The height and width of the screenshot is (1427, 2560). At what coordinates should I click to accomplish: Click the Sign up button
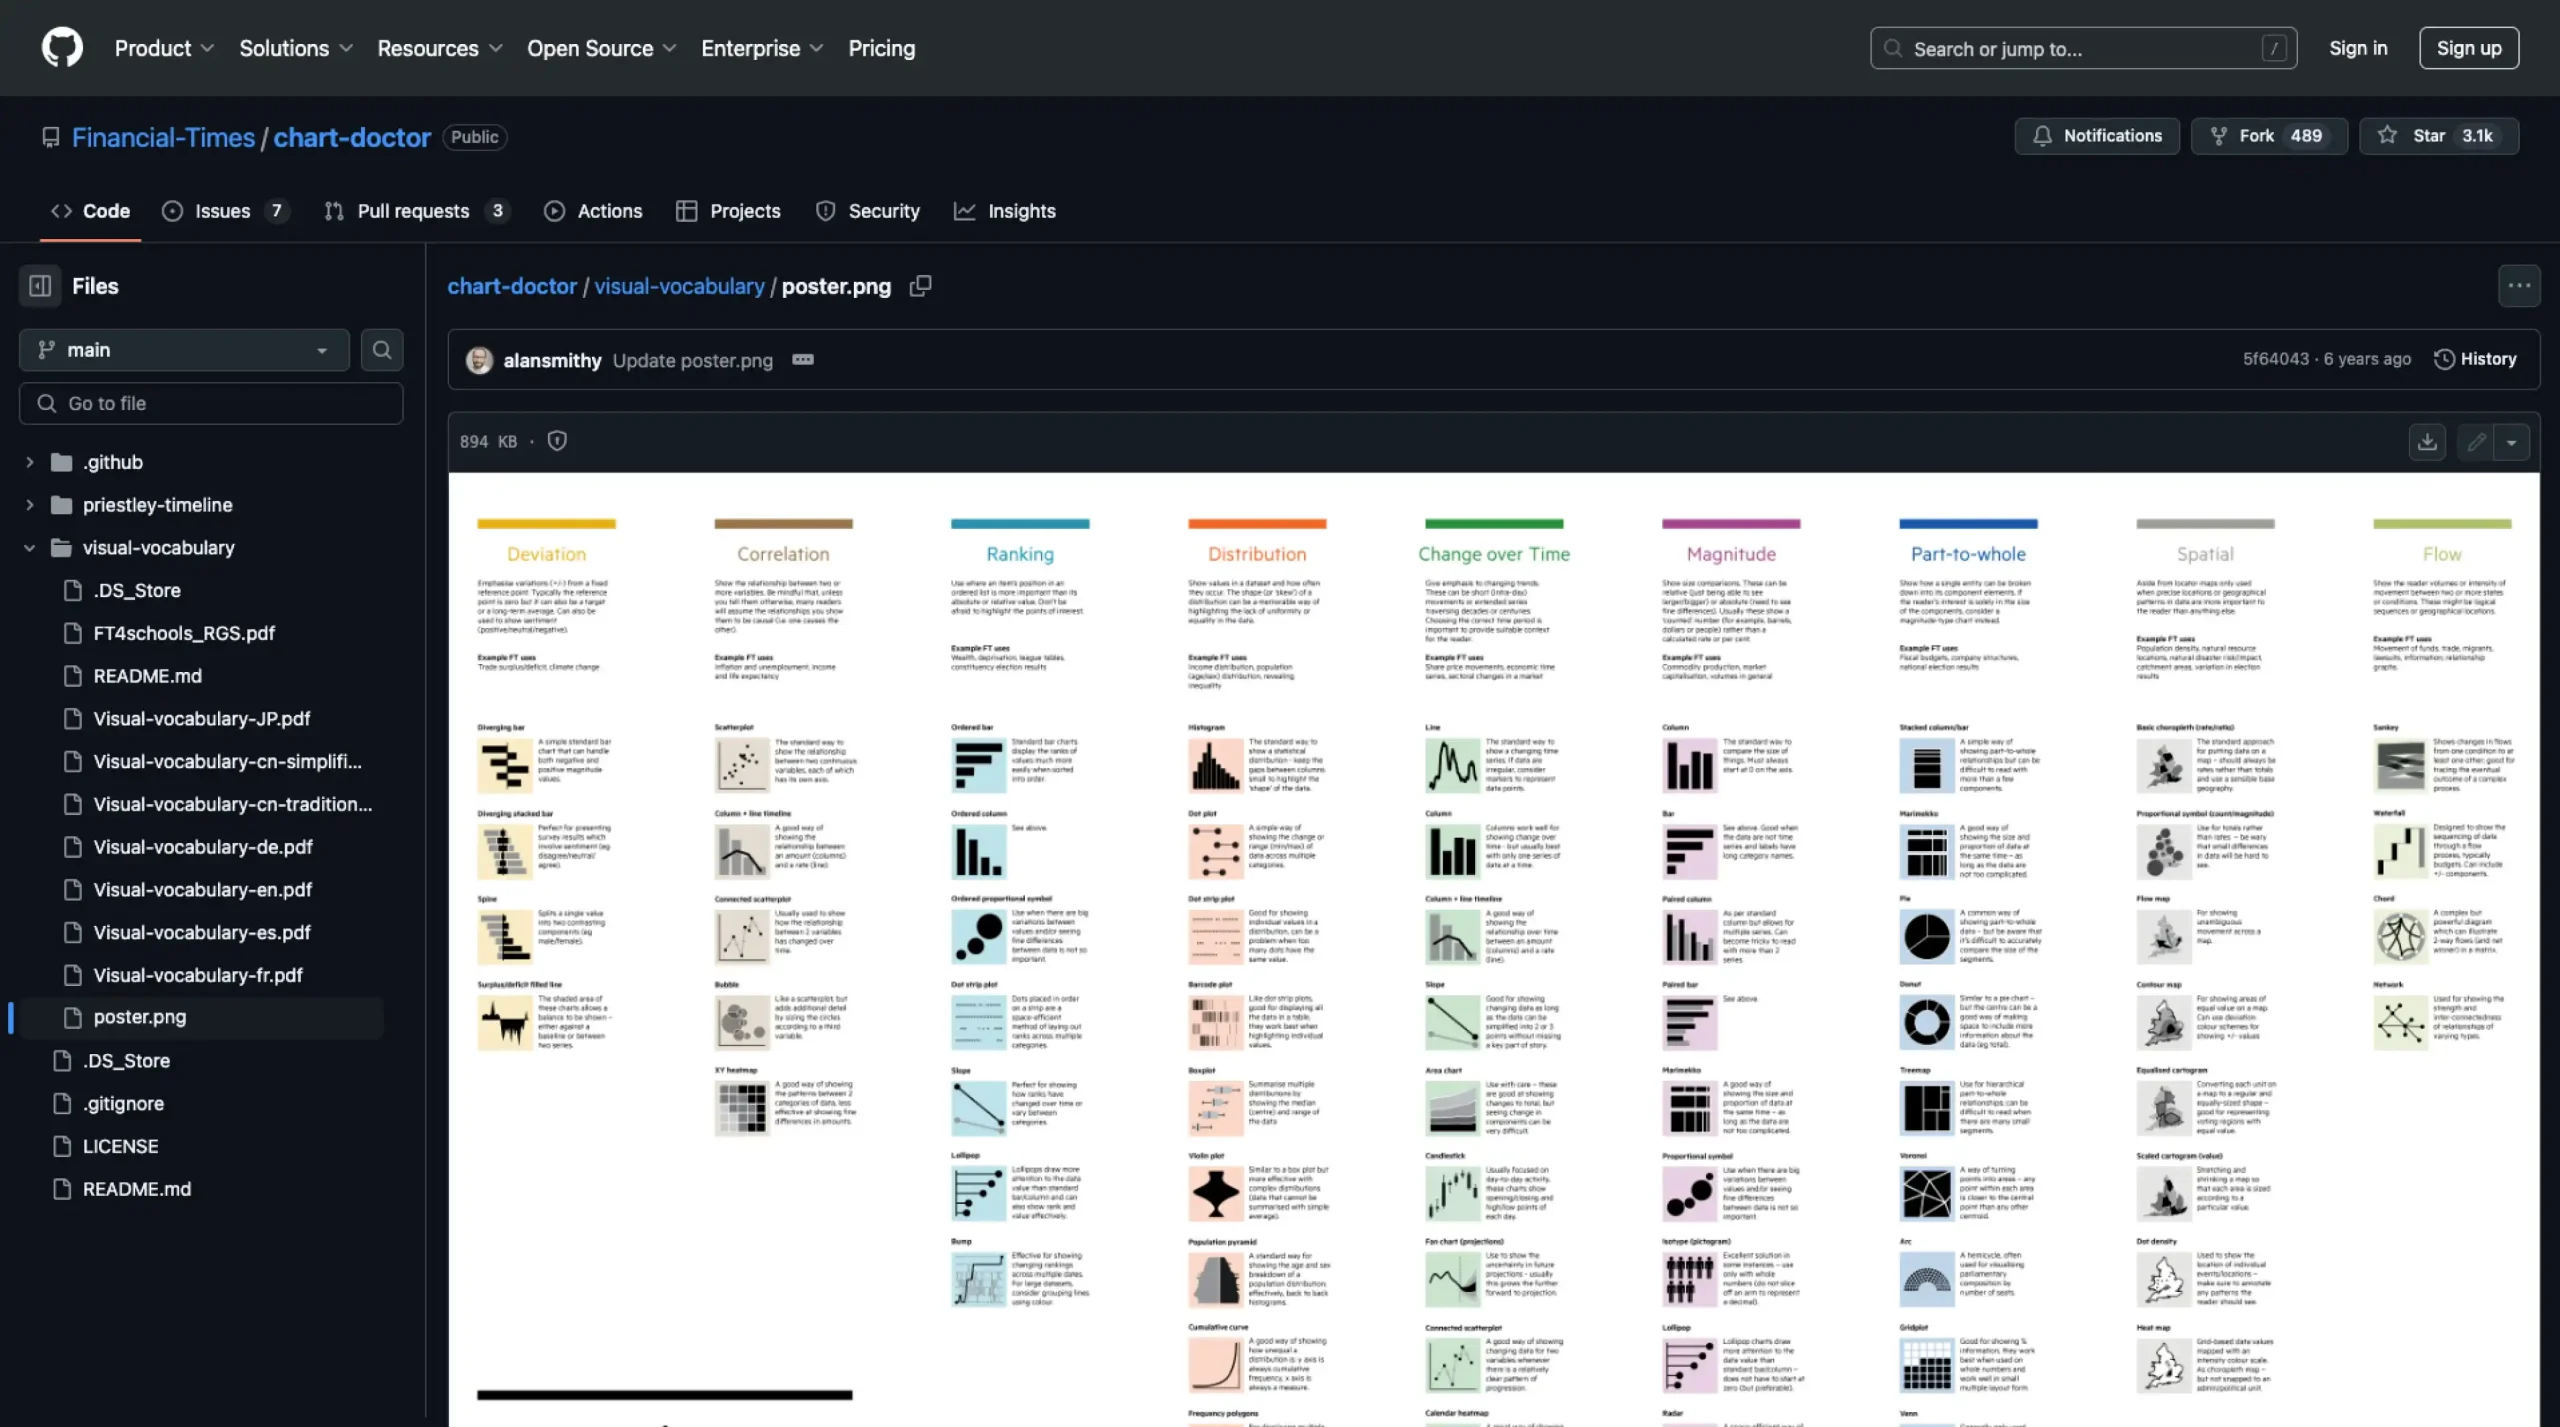(2468, 48)
